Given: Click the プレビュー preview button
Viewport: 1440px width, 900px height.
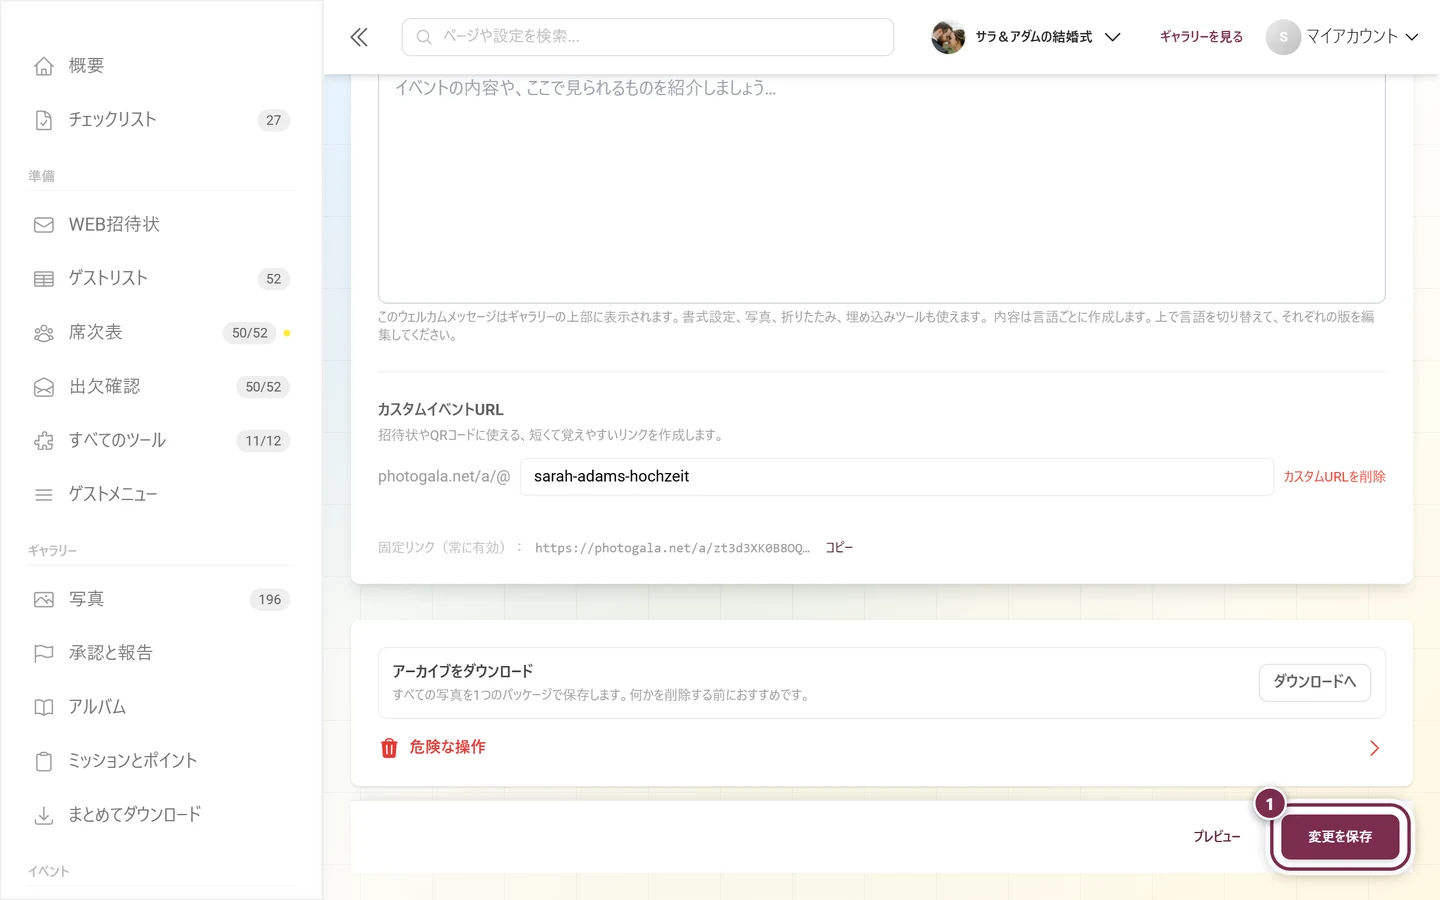Looking at the screenshot, I should click(1217, 837).
